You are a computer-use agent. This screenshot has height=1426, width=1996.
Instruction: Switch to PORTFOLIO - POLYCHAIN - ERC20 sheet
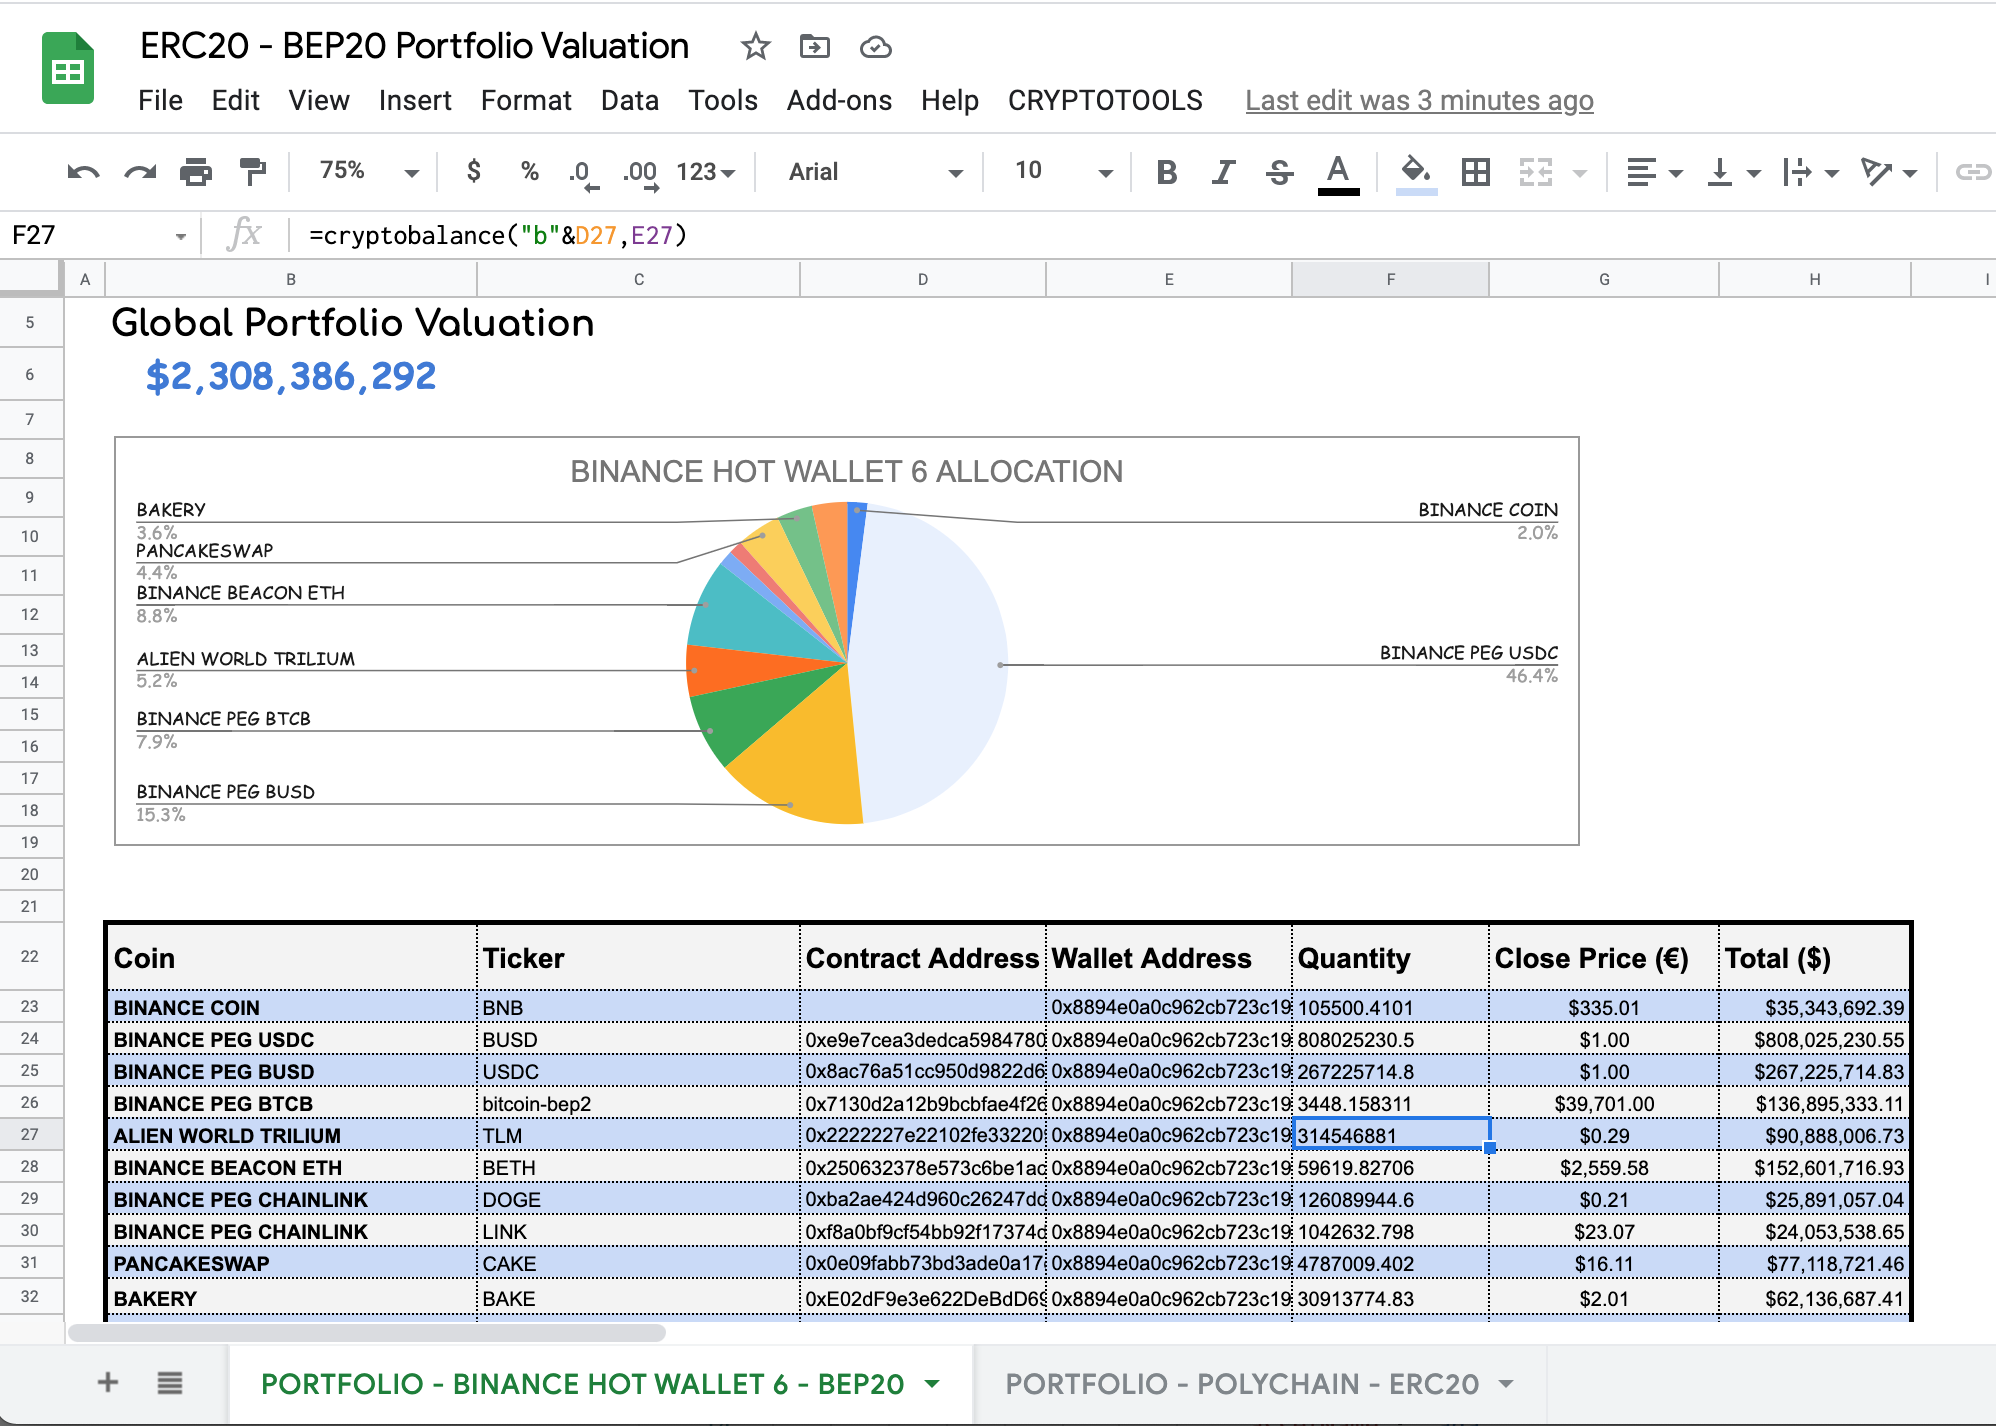[1243, 1385]
